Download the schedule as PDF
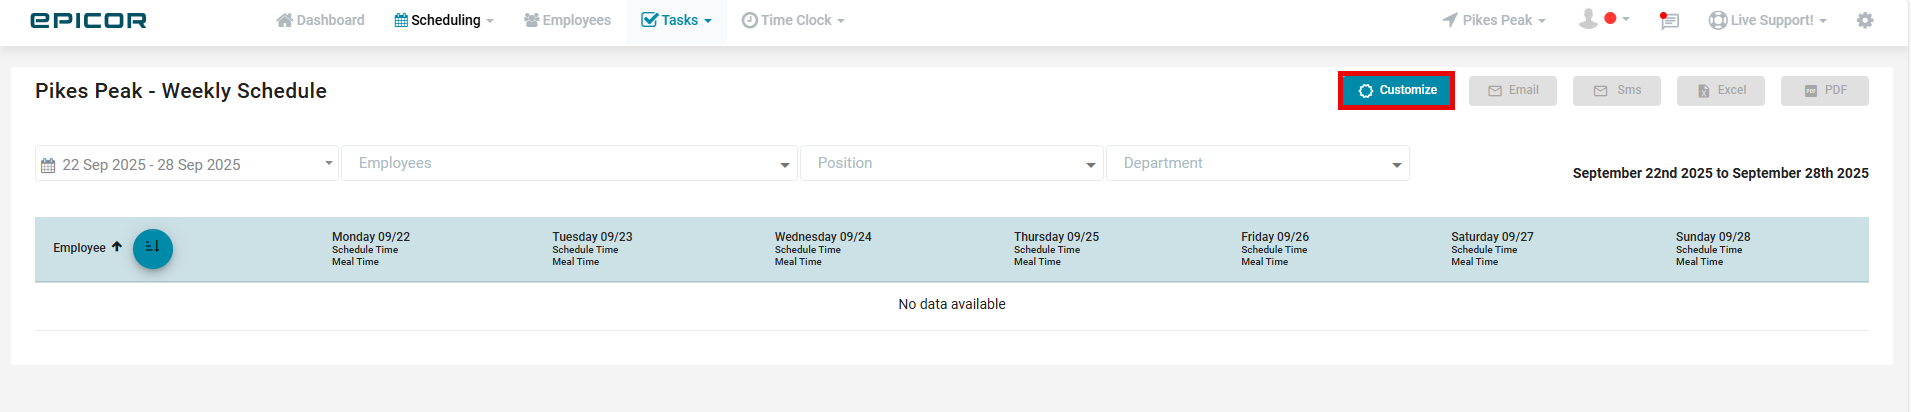Viewport: 1911px width, 412px height. coord(1825,90)
